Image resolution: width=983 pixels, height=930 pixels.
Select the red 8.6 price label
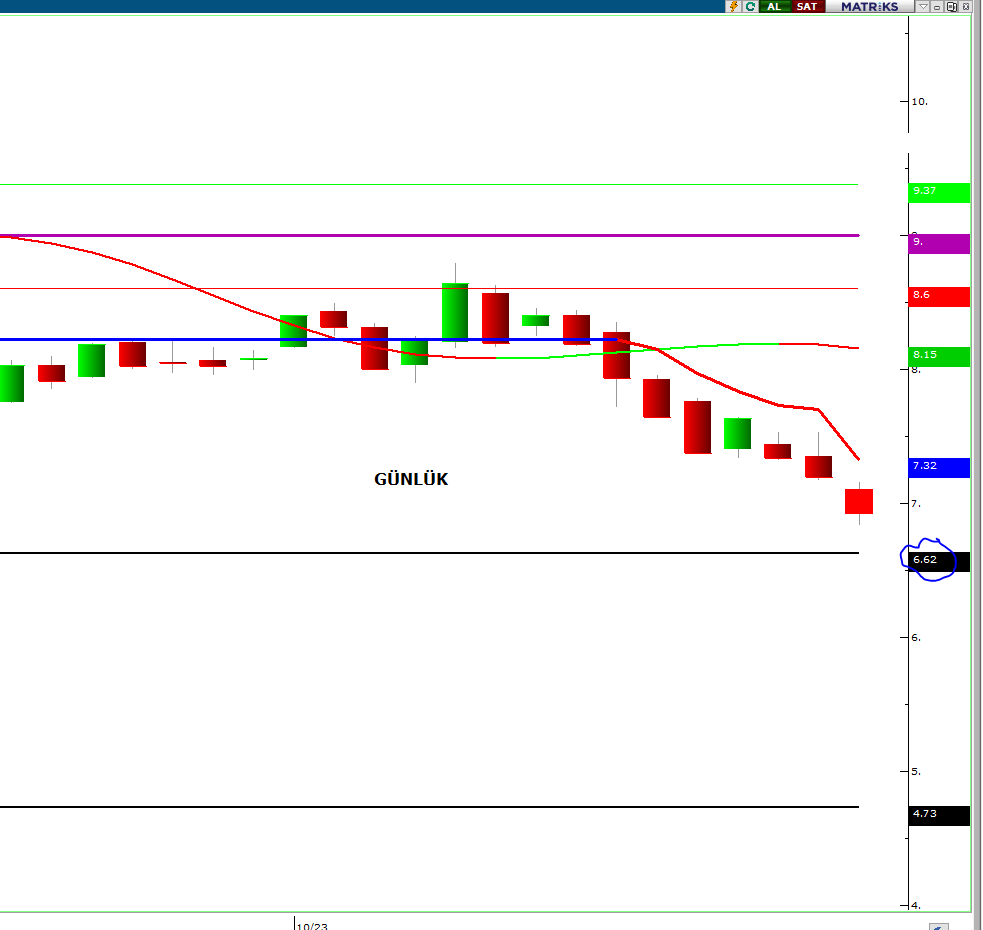click(938, 296)
